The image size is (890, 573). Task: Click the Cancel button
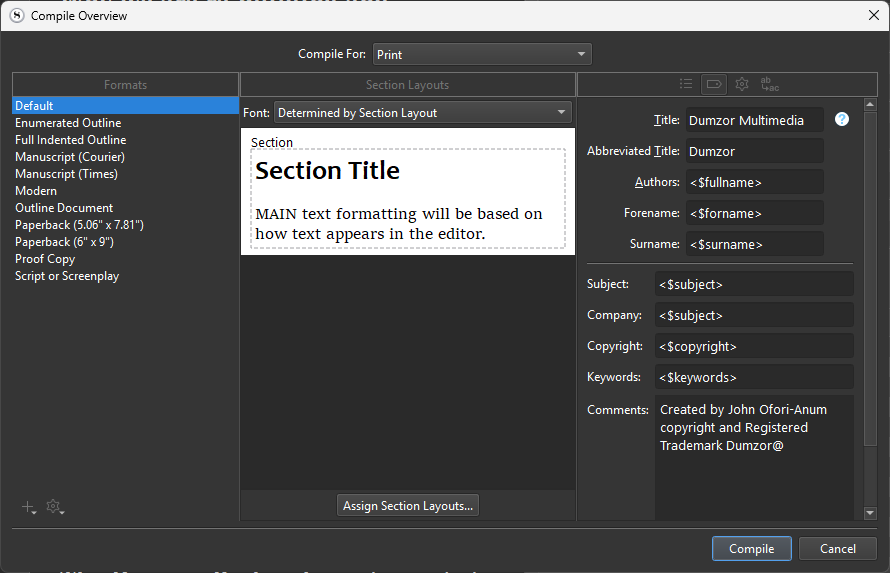pyautogui.click(x=838, y=549)
